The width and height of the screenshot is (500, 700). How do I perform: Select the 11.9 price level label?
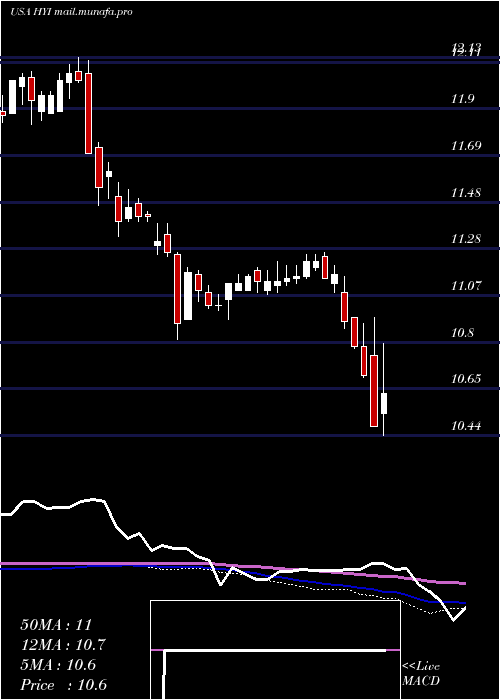click(x=462, y=99)
